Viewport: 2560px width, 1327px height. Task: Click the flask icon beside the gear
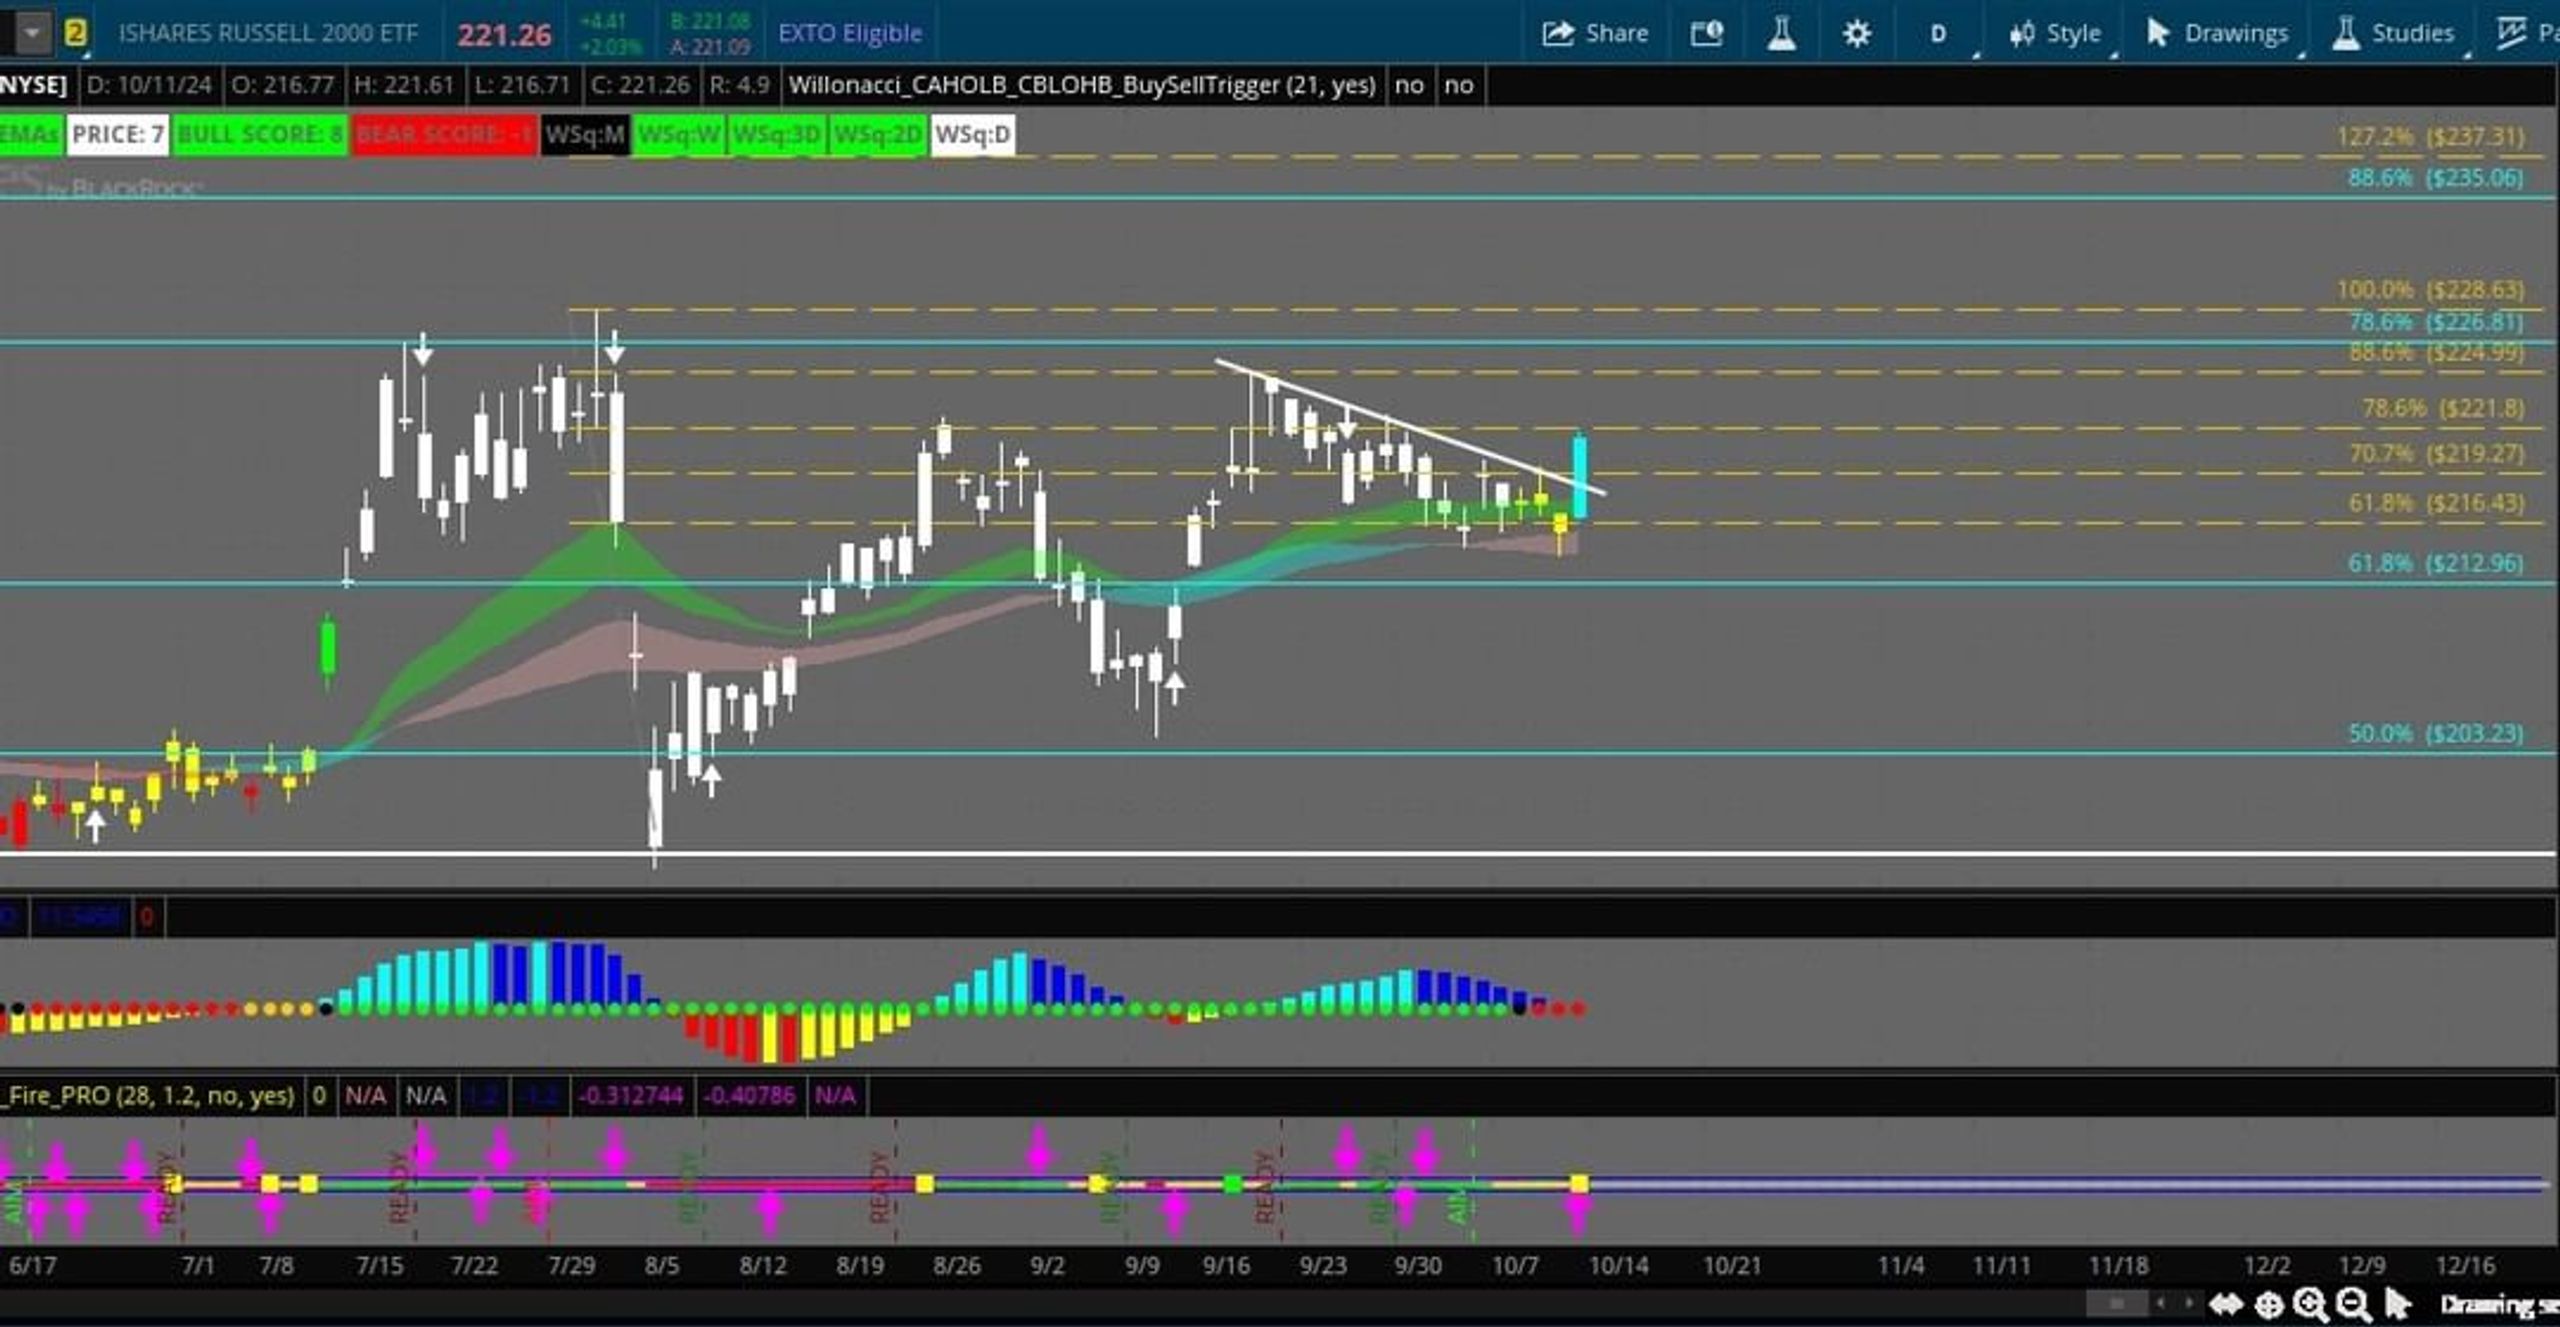click(1781, 33)
